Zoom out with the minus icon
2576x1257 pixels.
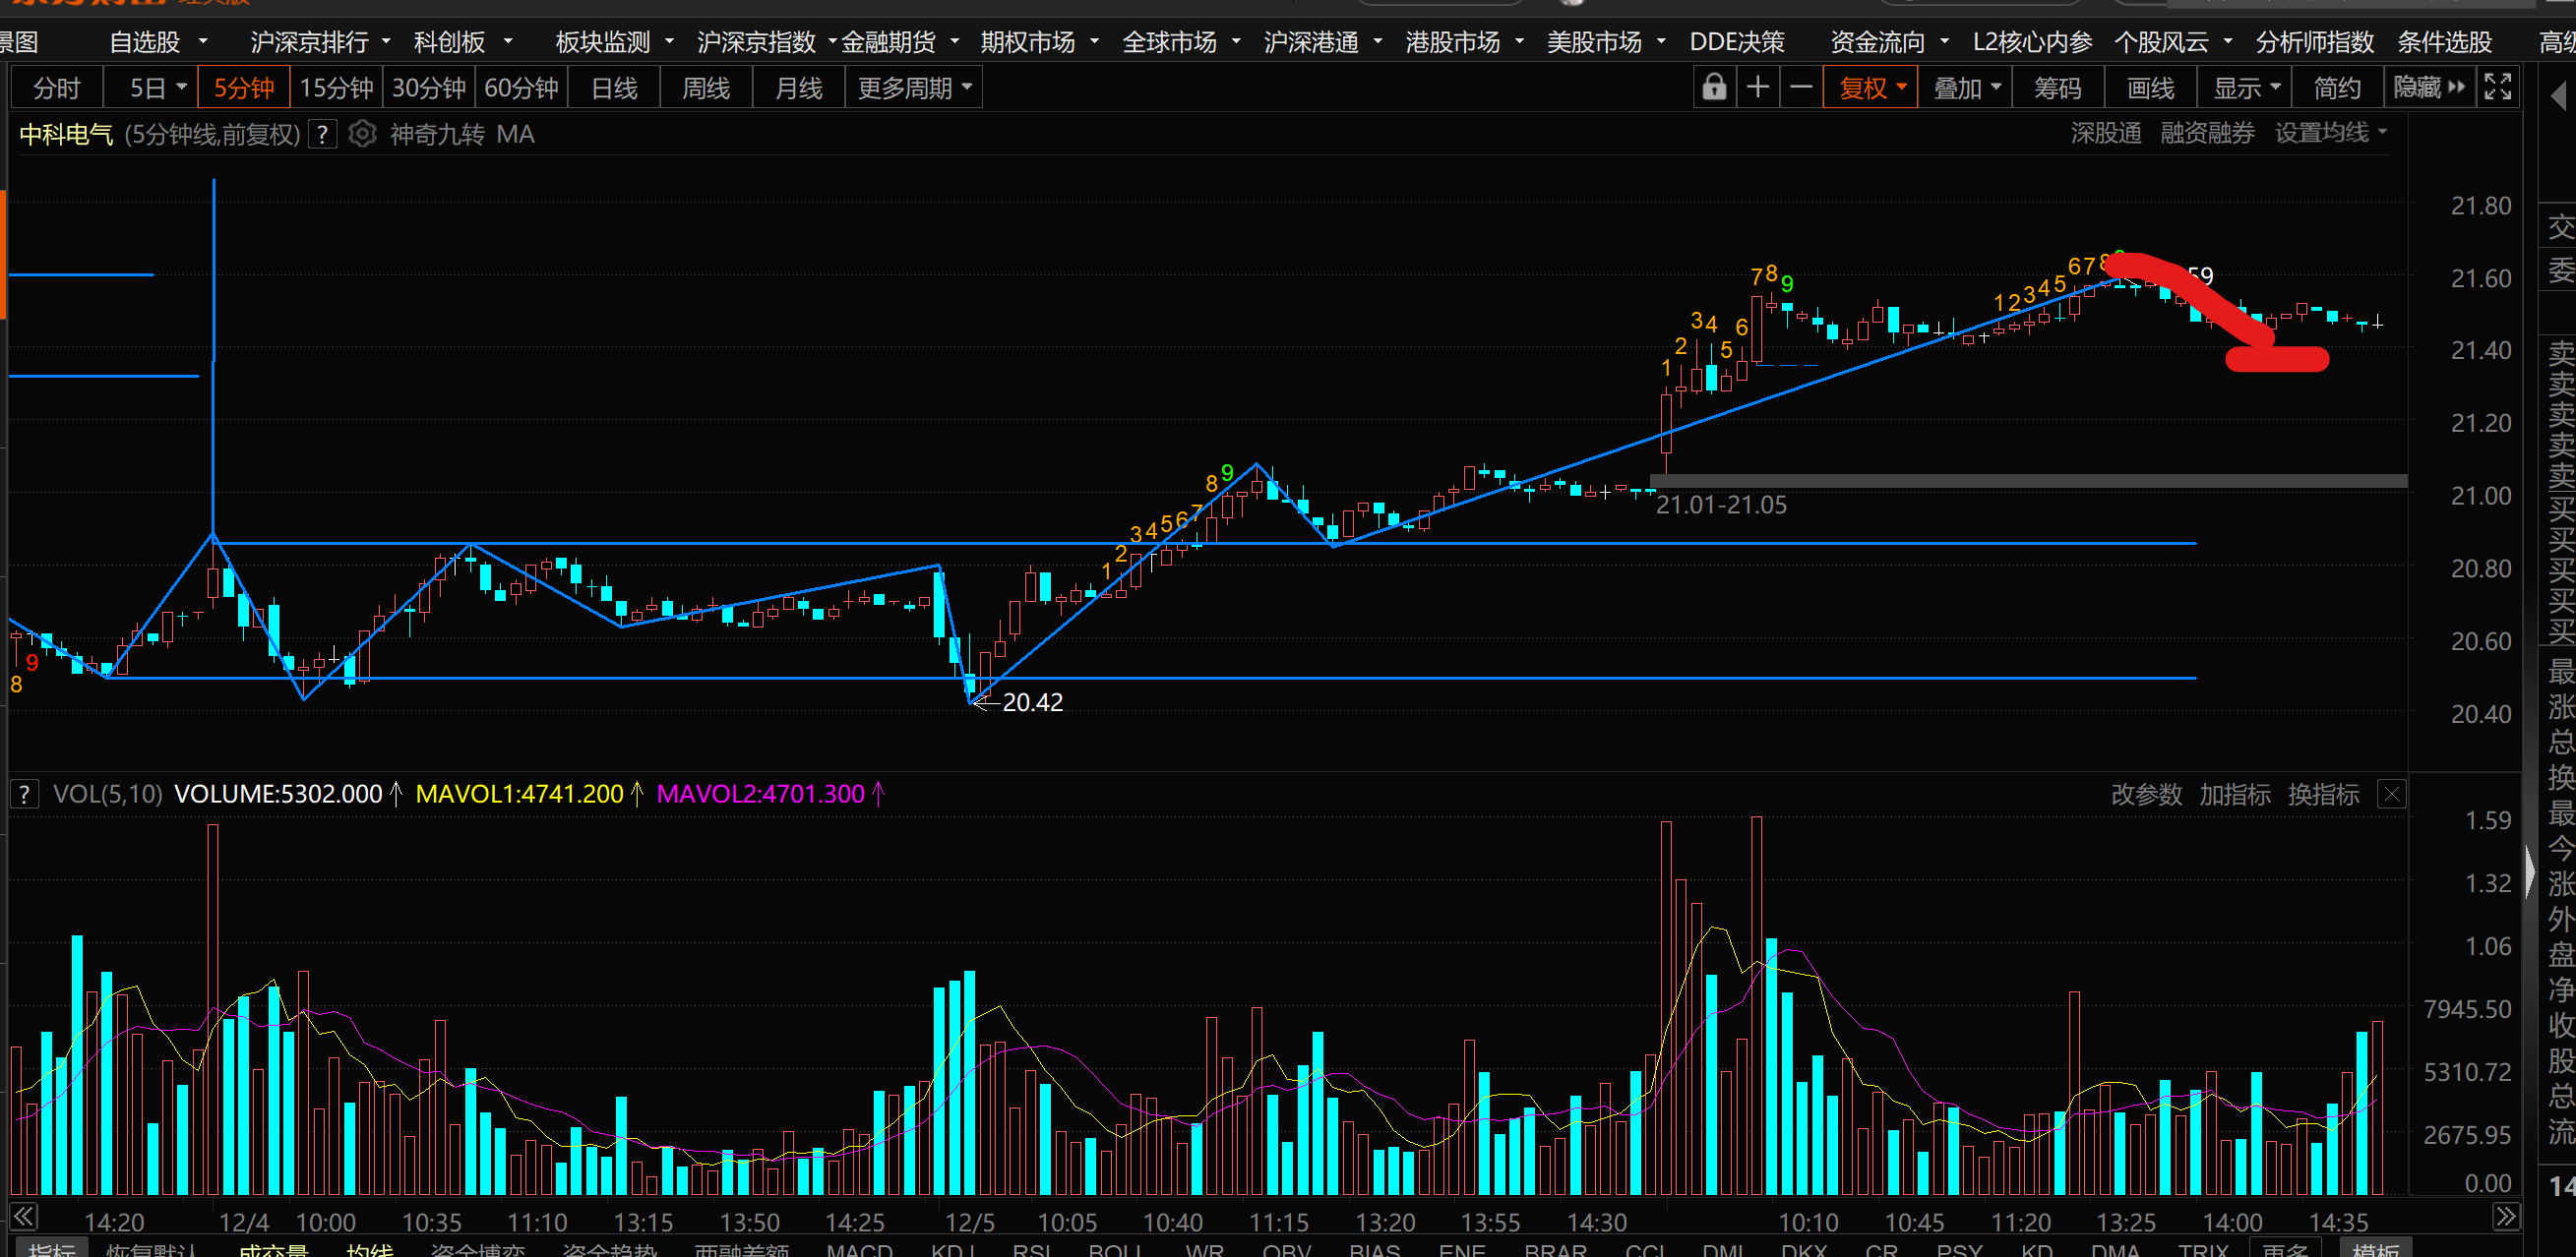[x=1801, y=88]
